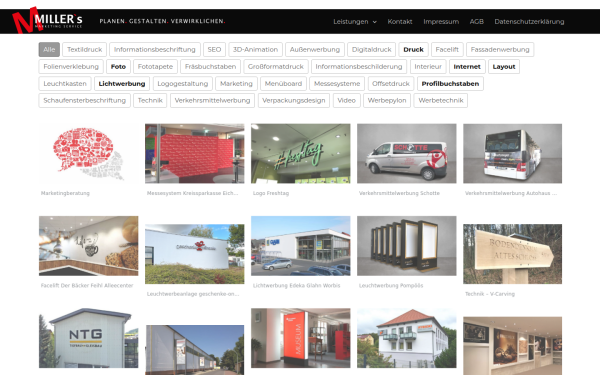Open the Marketingberatung speech bubble thumbnail
Viewport: 600px width, 375px height.
click(x=88, y=153)
